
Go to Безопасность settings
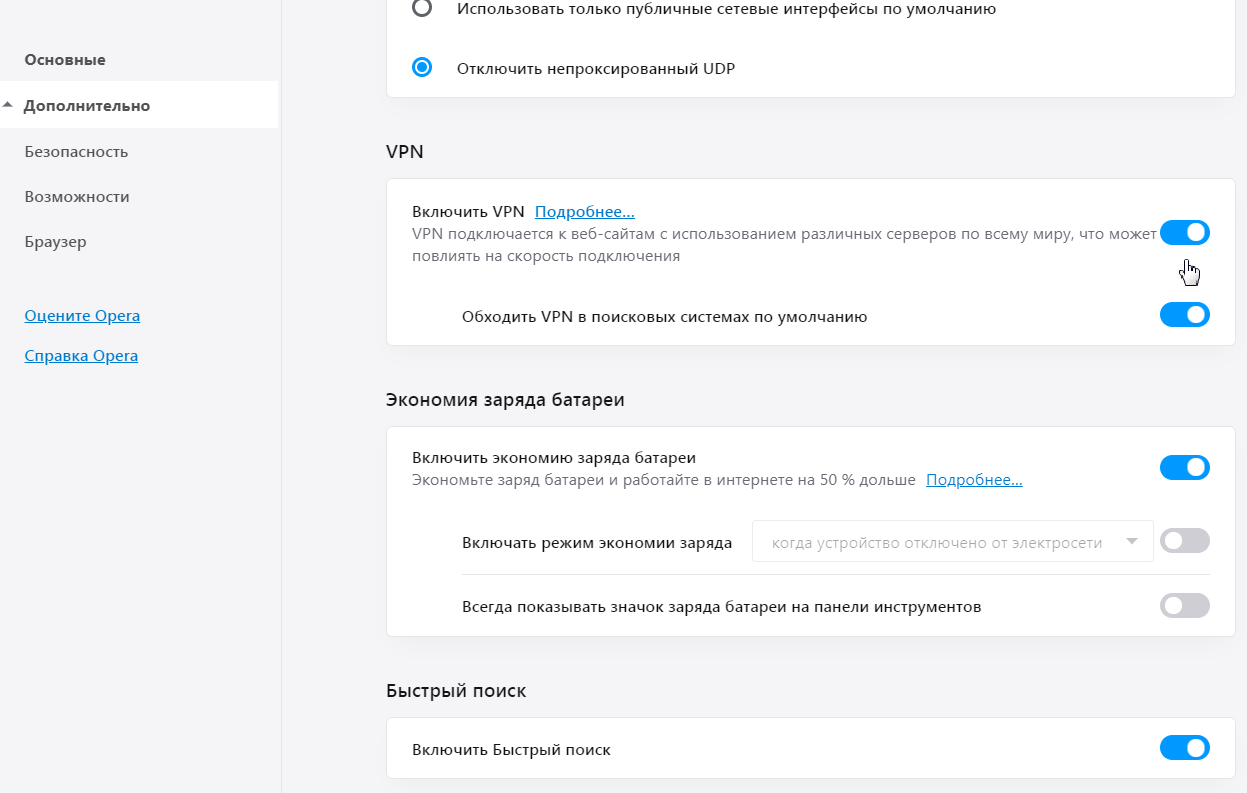pyautogui.click(x=76, y=152)
